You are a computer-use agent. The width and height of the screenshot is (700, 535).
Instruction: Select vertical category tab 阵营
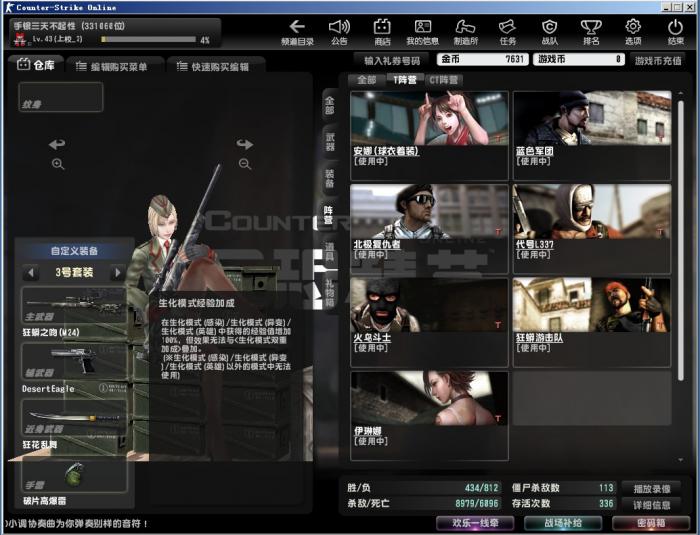(x=328, y=215)
